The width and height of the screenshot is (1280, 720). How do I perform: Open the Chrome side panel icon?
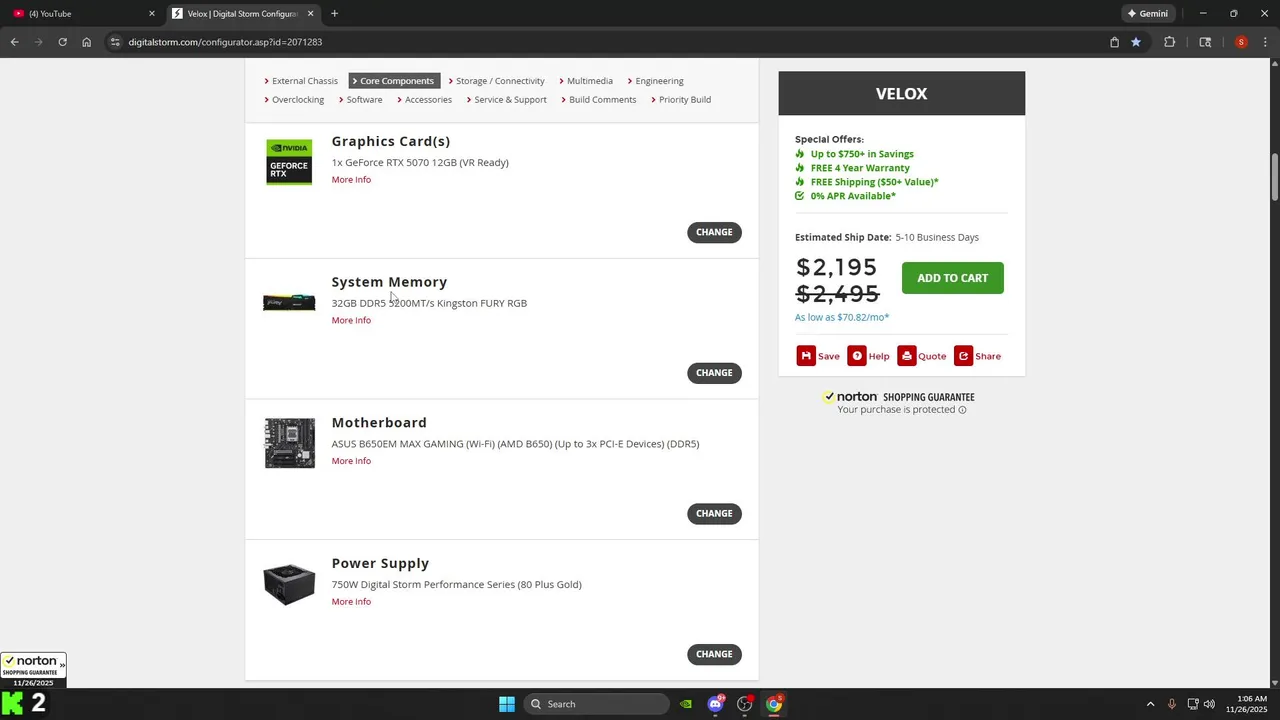click(1205, 42)
